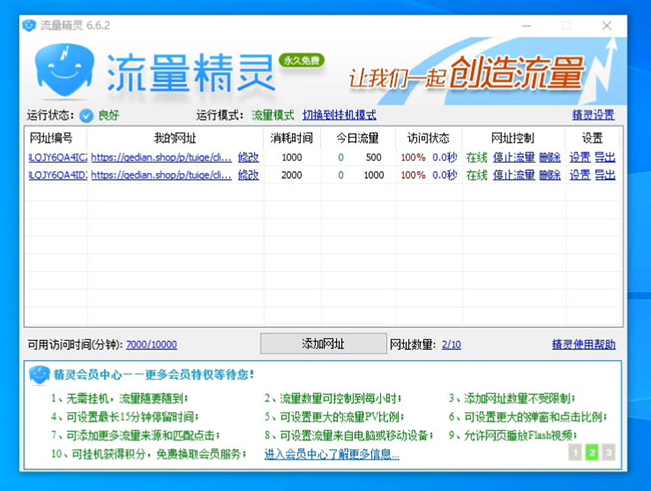Viewport: 651px width, 491px height.
Task: Click the 良好 running status text
Action: 108,115
